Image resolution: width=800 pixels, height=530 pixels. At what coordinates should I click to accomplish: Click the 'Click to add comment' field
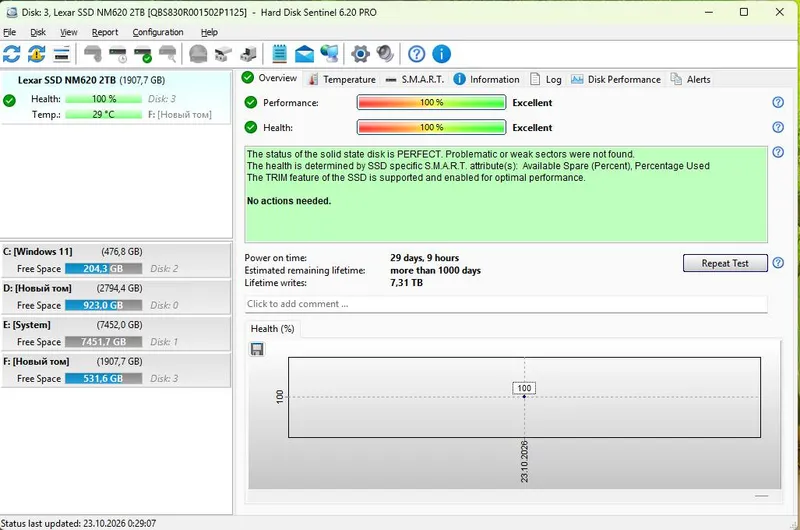(506, 304)
